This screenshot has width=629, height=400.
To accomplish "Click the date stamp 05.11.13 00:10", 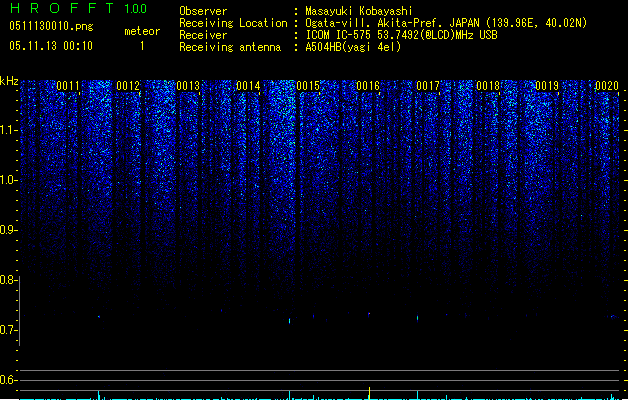I will (51, 46).
